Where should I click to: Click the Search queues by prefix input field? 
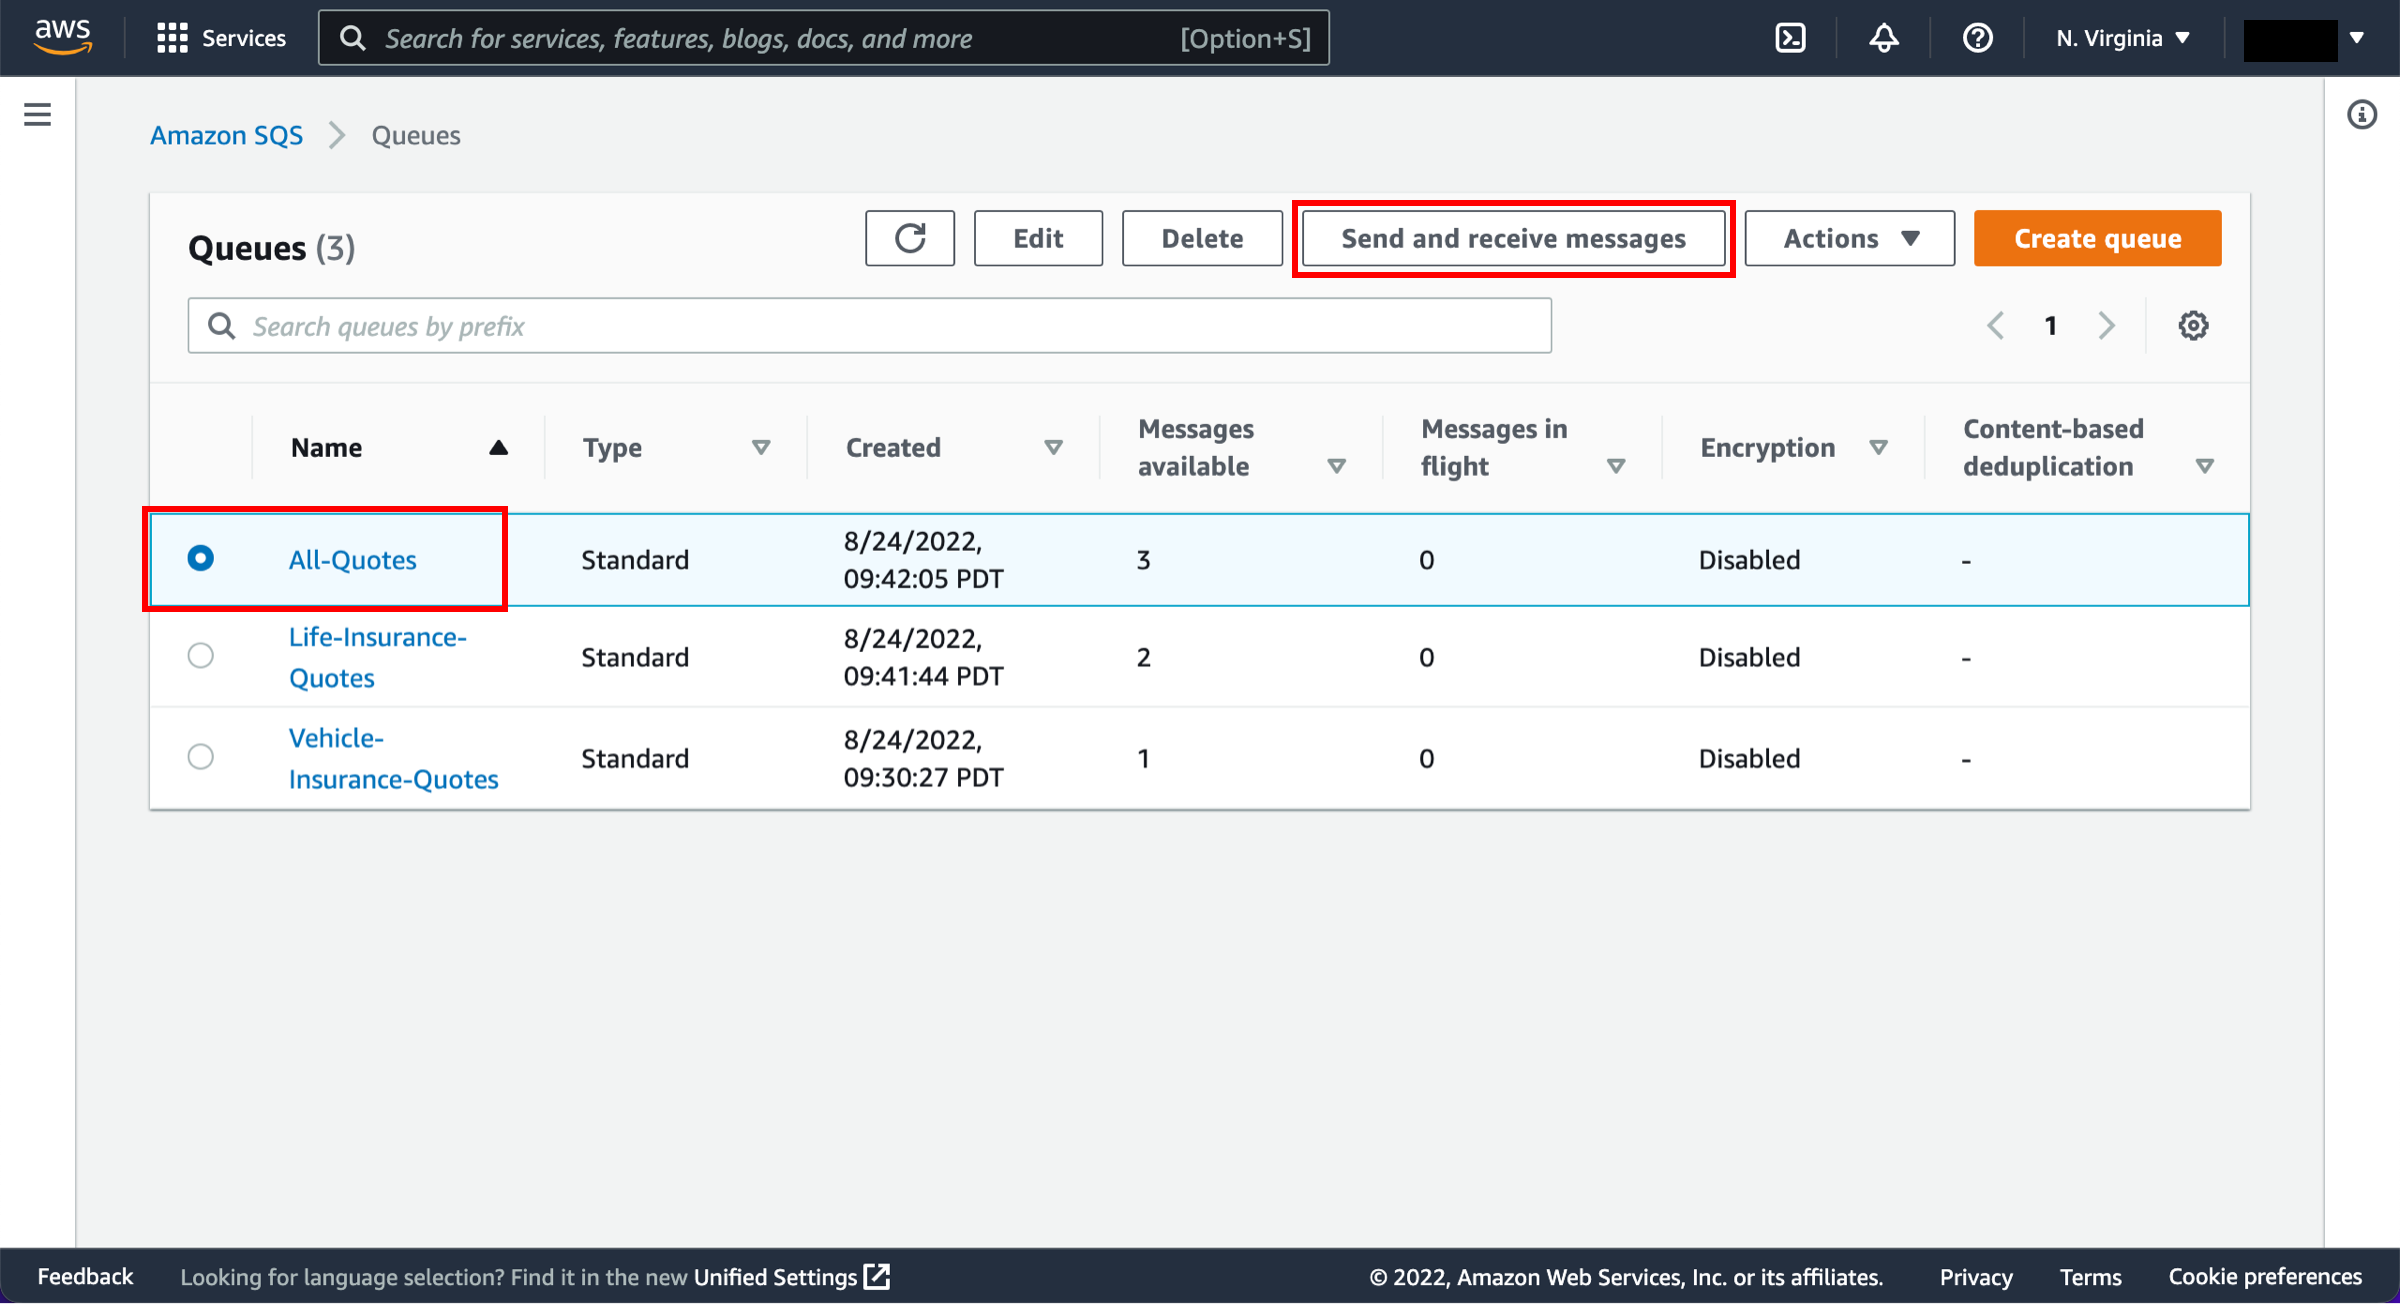coord(868,326)
